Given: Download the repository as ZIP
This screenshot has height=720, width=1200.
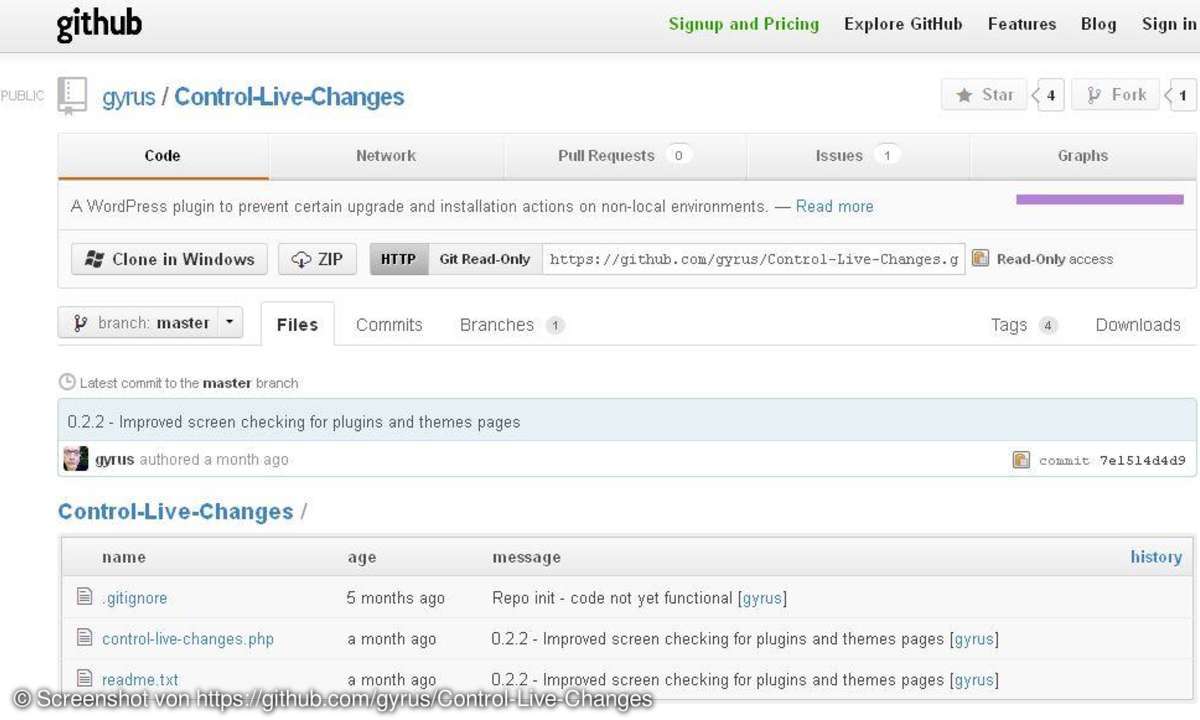Looking at the screenshot, I should coord(317,259).
